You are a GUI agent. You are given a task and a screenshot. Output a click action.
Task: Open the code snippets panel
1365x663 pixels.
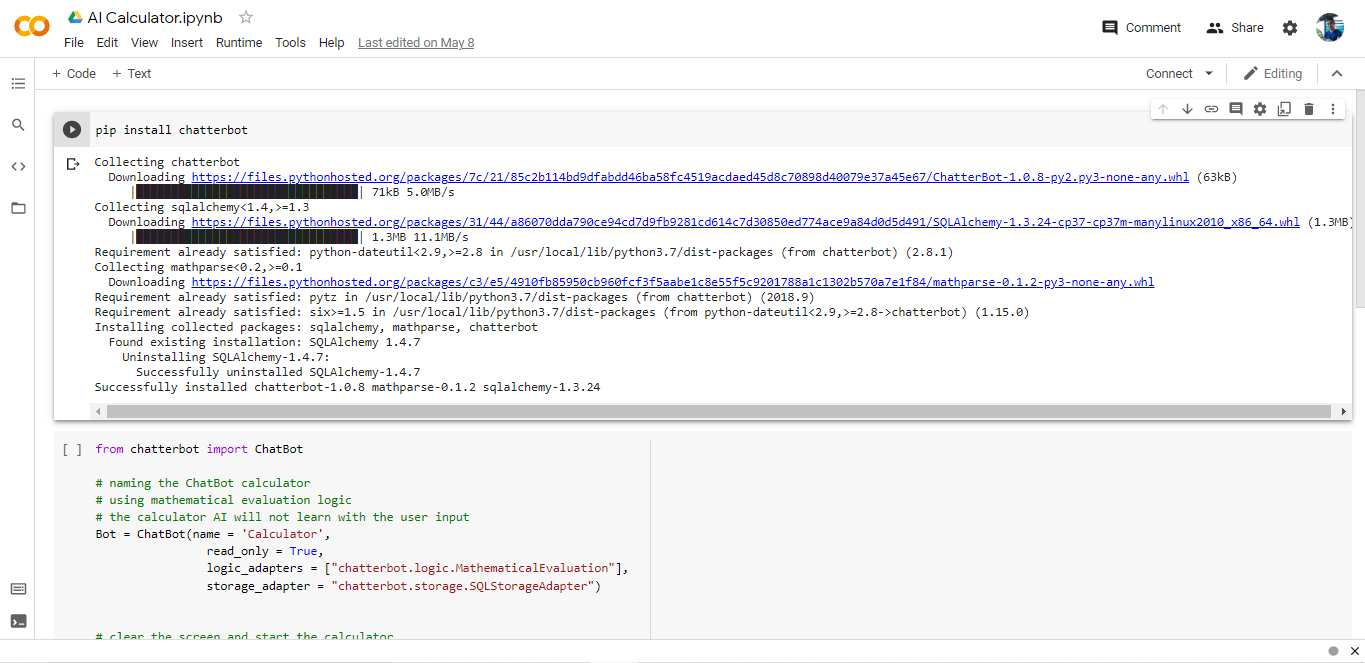tap(18, 166)
